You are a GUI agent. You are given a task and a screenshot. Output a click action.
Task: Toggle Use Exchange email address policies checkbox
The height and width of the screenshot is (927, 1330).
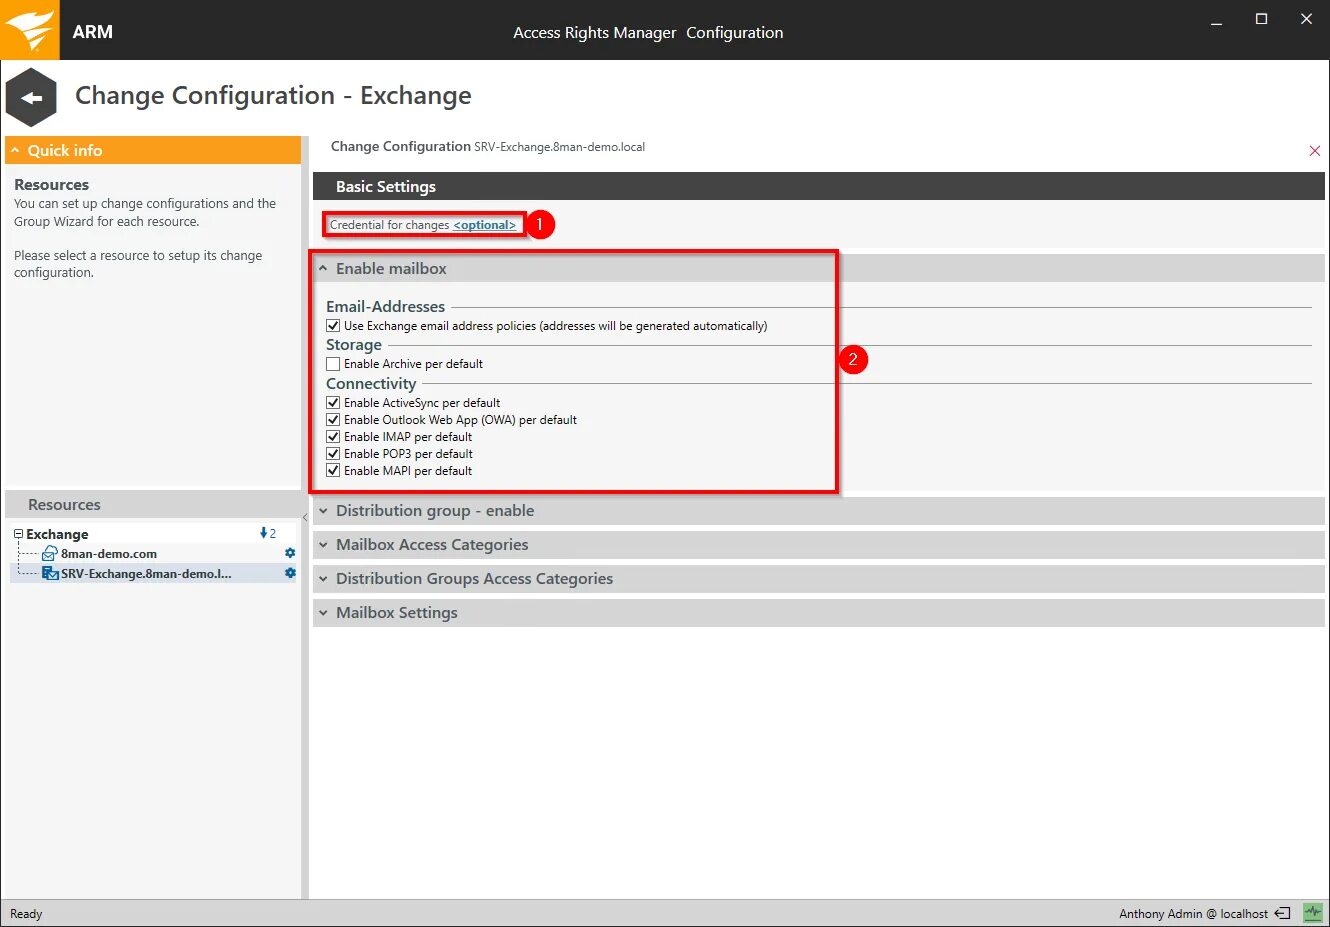point(333,326)
